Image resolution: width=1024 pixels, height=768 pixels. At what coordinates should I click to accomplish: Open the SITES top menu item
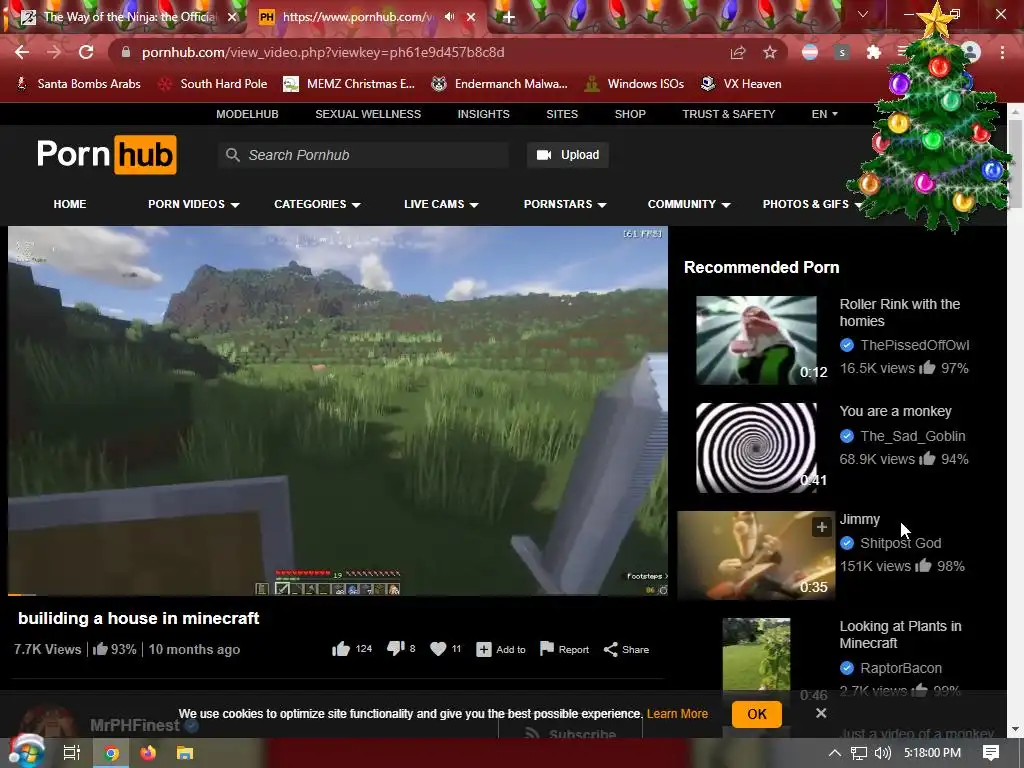[x=562, y=114]
